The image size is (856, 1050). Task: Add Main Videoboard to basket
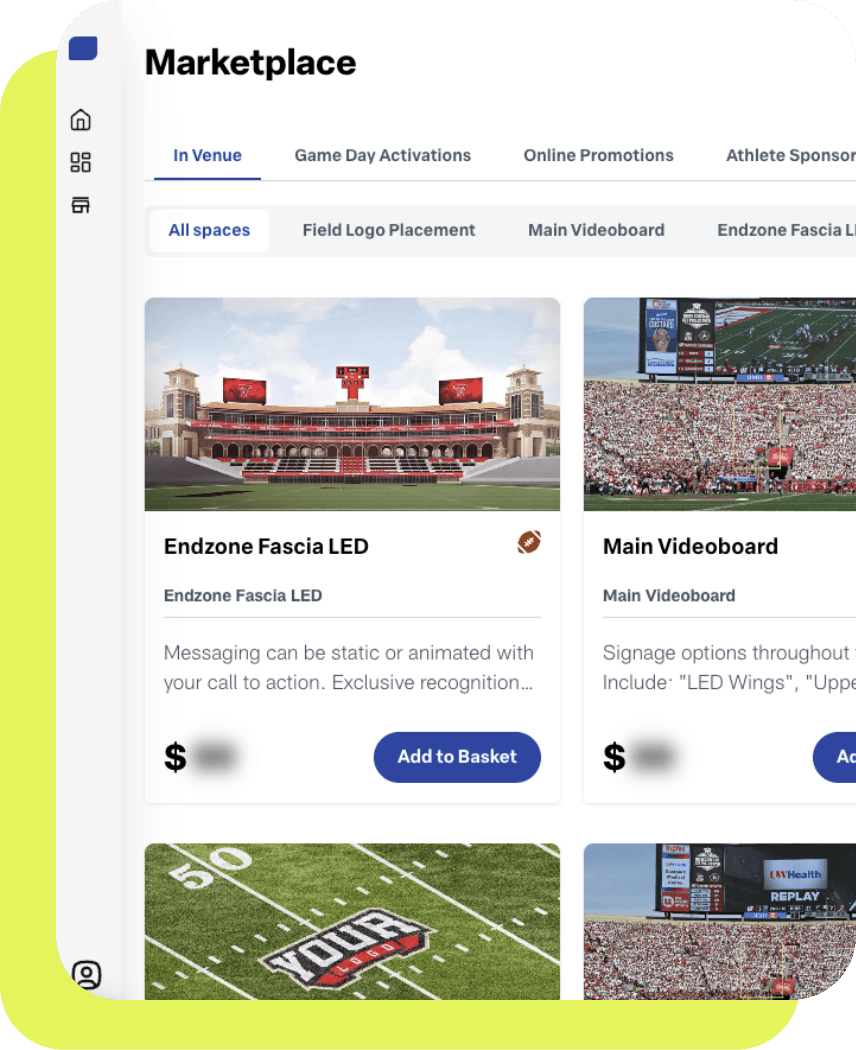pyautogui.click(x=835, y=757)
